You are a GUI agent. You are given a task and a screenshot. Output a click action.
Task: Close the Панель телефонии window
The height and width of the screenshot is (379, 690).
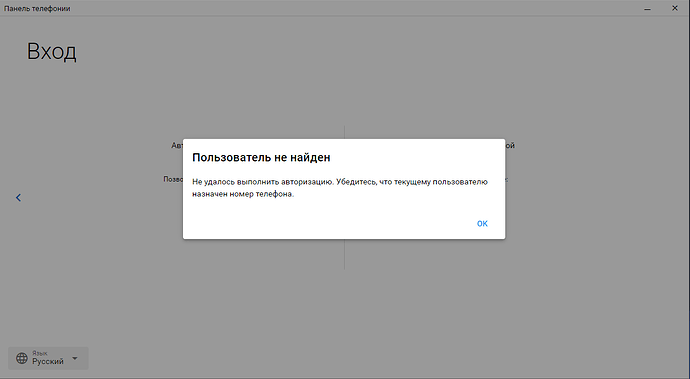675,8
